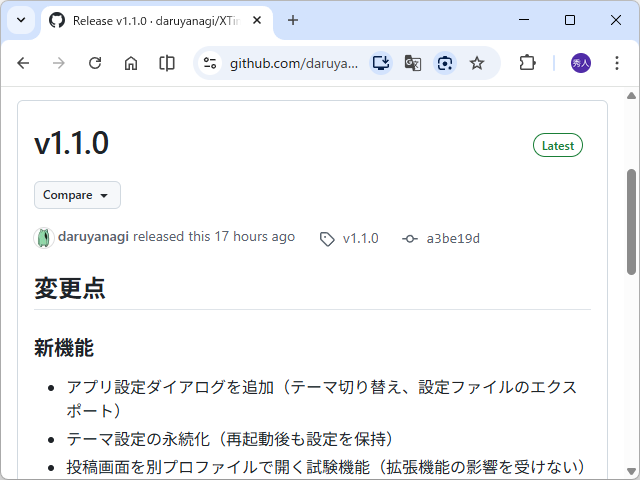Click the テーマ設定の永続化 bullet text

click(x=230, y=439)
